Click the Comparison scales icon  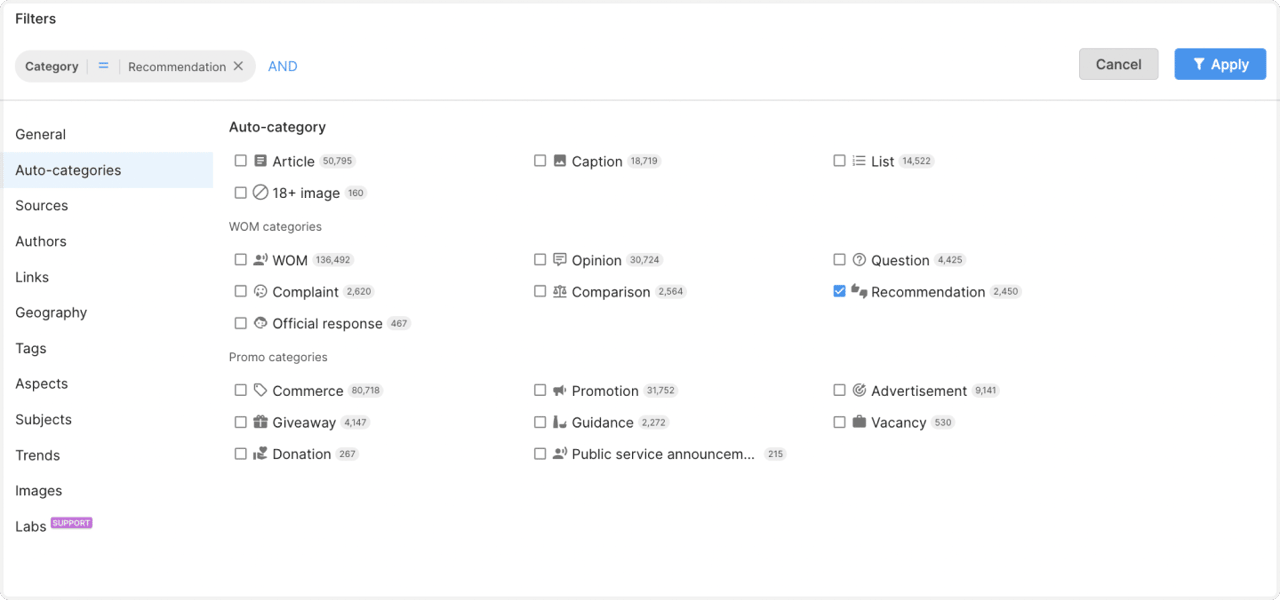pyautogui.click(x=560, y=292)
